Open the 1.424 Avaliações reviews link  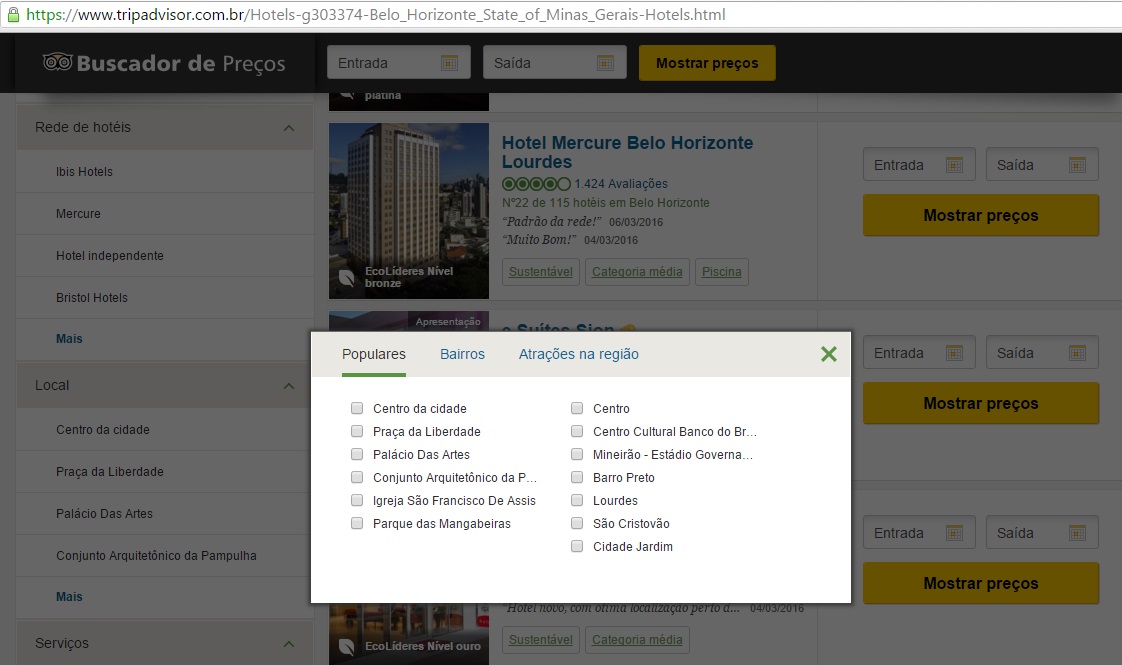621,184
